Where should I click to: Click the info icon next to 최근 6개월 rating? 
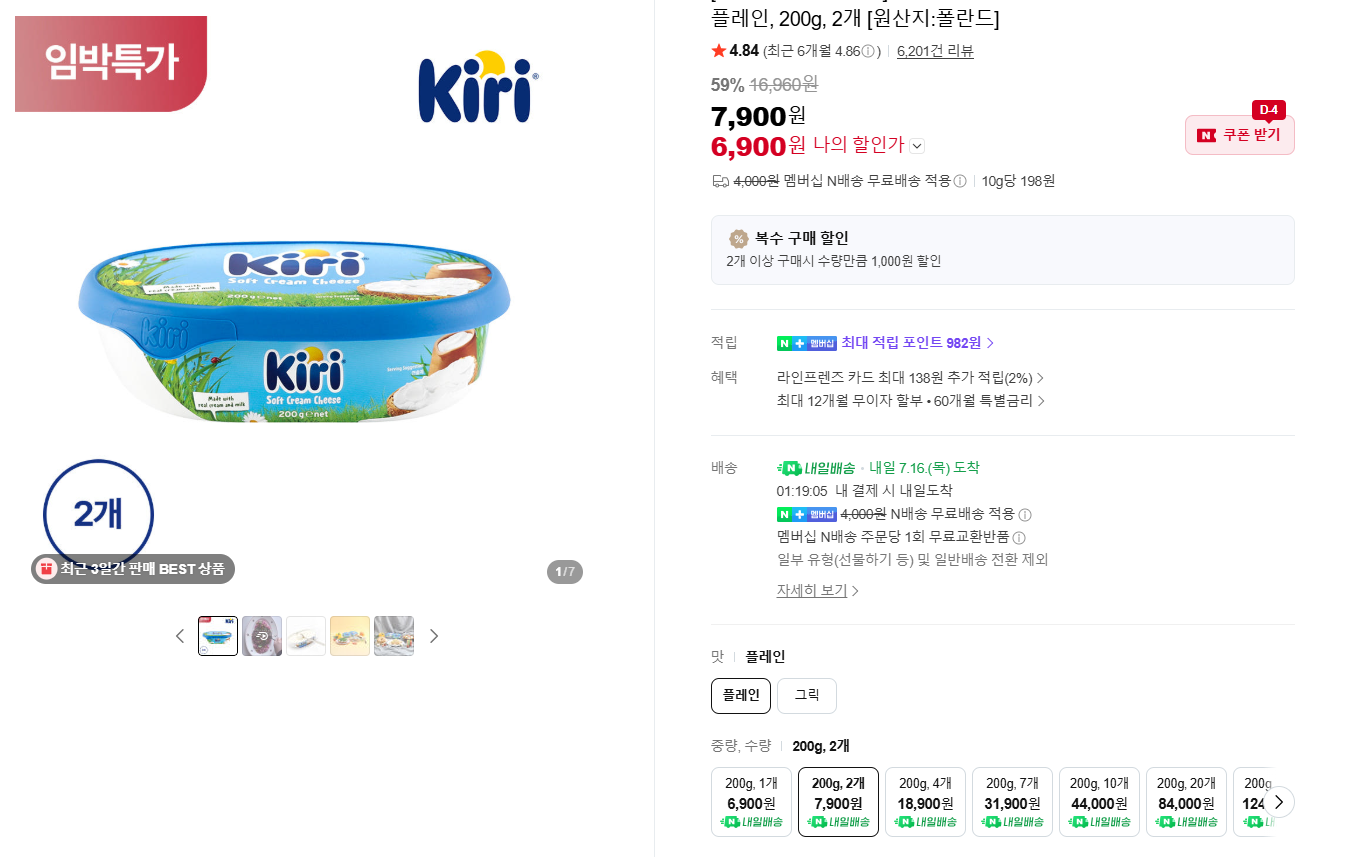coord(869,51)
